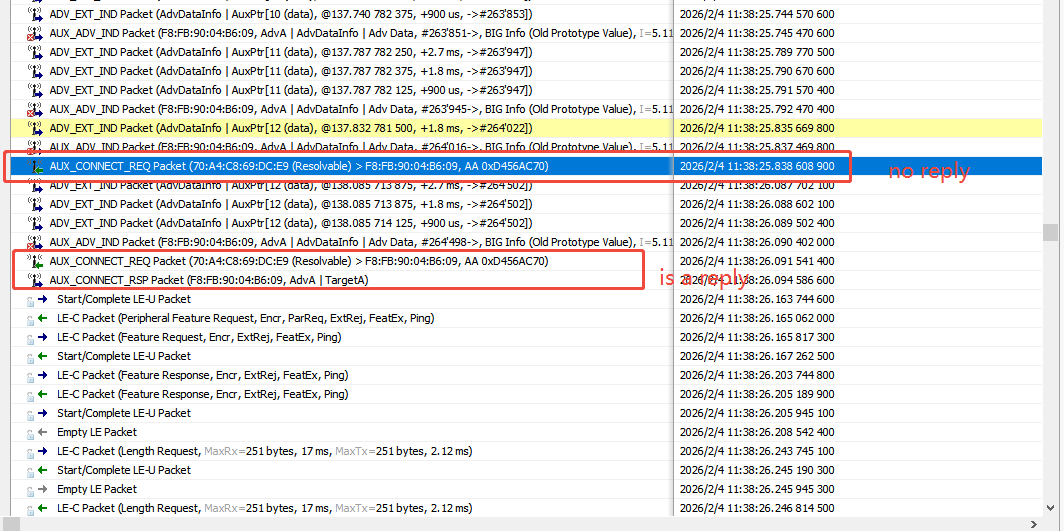Click timestamp 2026/2/4 11:38:26.165 062 000
The width and height of the screenshot is (1064, 531).
(757, 318)
